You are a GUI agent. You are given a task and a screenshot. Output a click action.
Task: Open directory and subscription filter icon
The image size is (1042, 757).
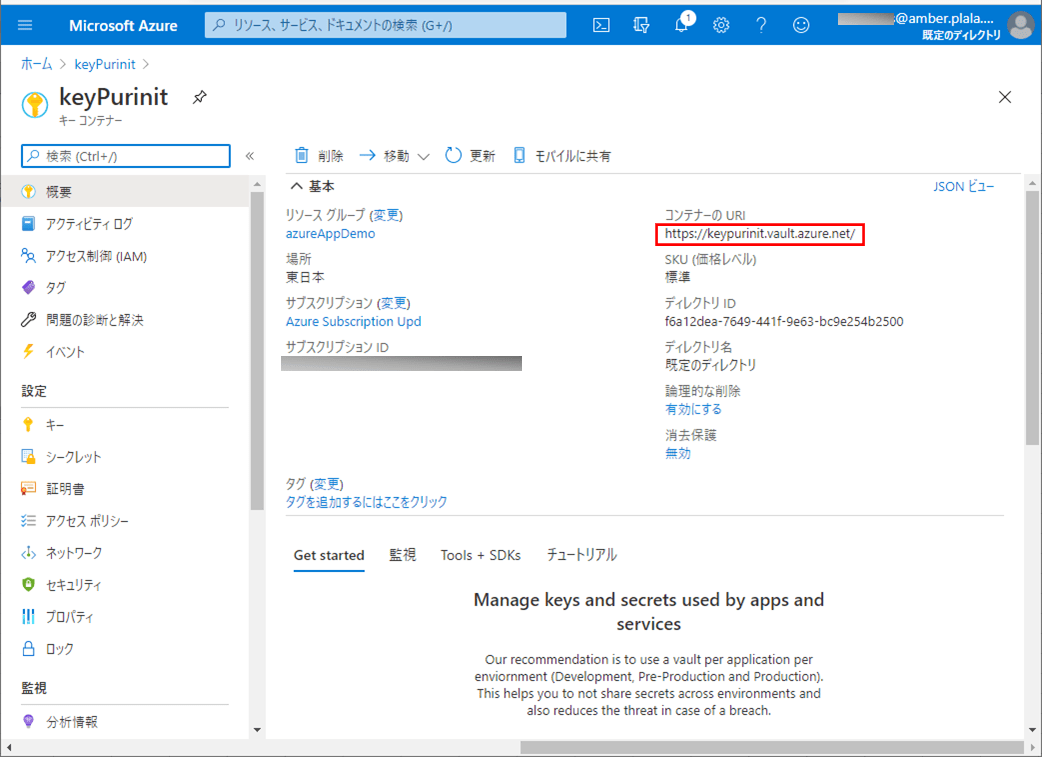[x=641, y=25]
